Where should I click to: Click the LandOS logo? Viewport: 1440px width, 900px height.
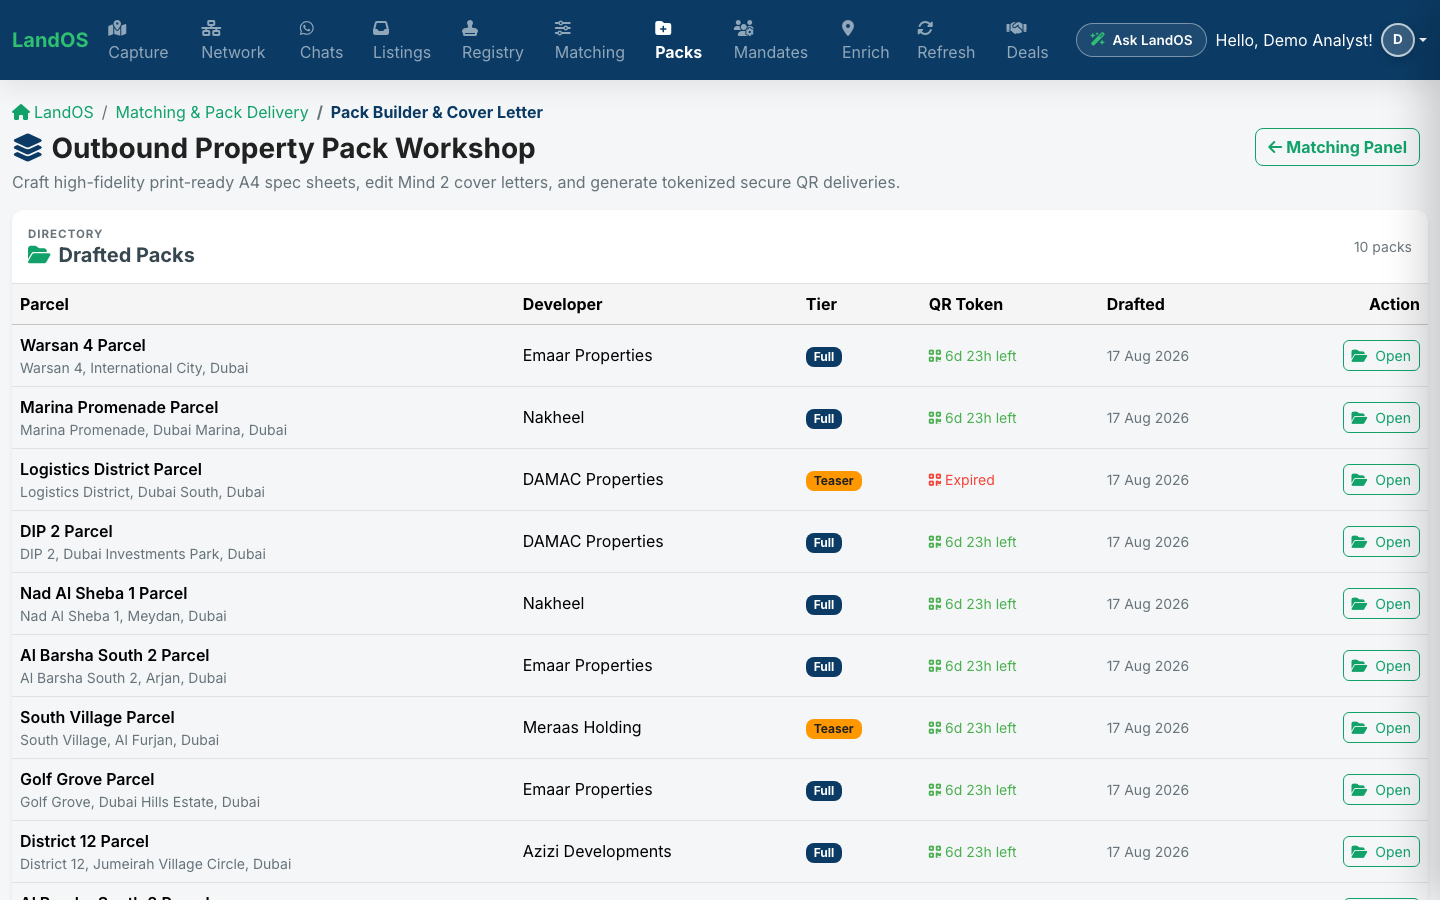coord(50,40)
